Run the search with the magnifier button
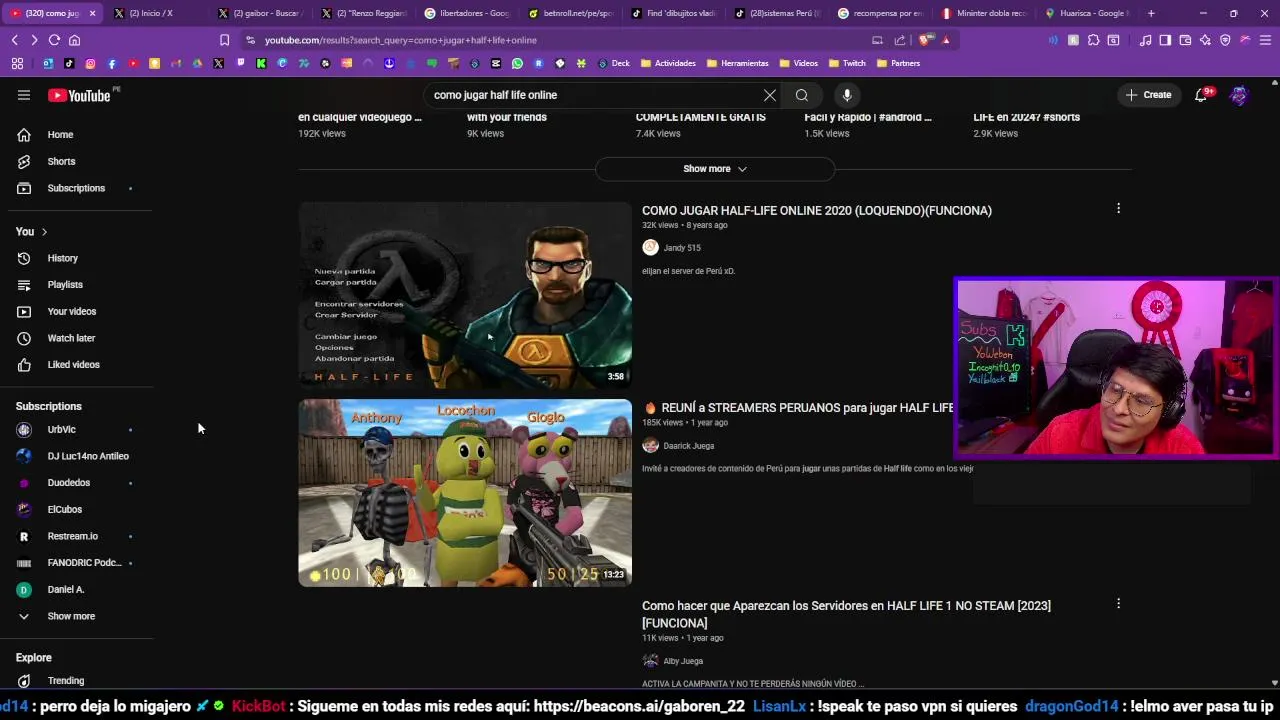The image size is (1280, 720). [x=802, y=95]
